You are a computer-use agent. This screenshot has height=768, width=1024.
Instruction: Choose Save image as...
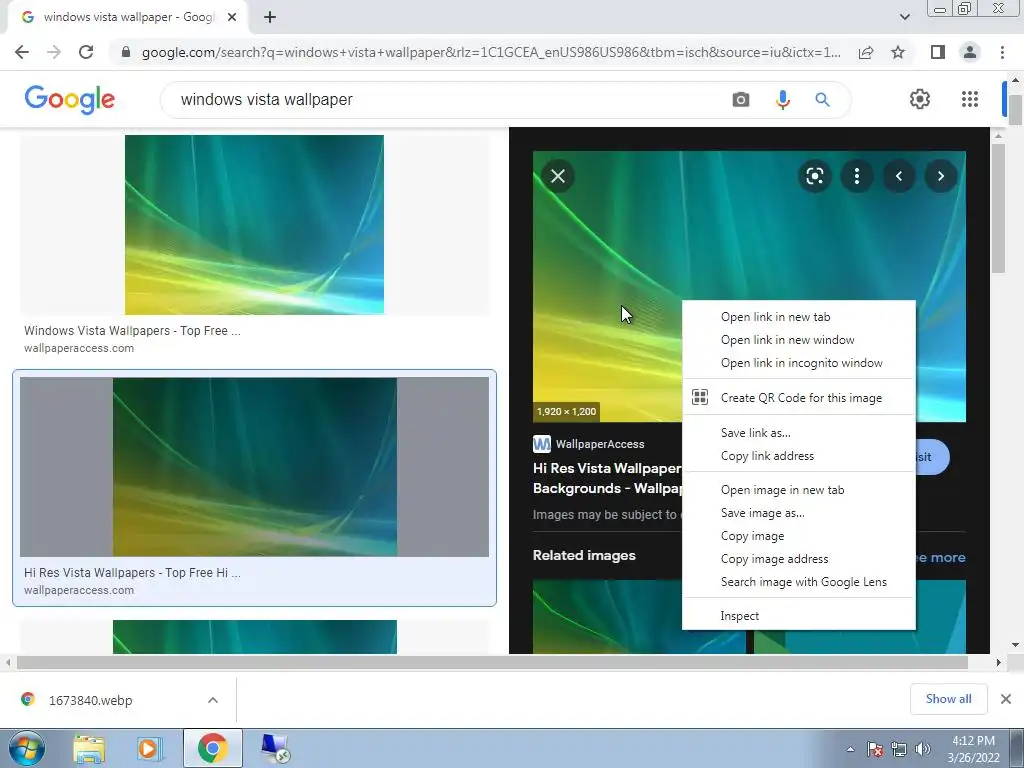(799, 513)
